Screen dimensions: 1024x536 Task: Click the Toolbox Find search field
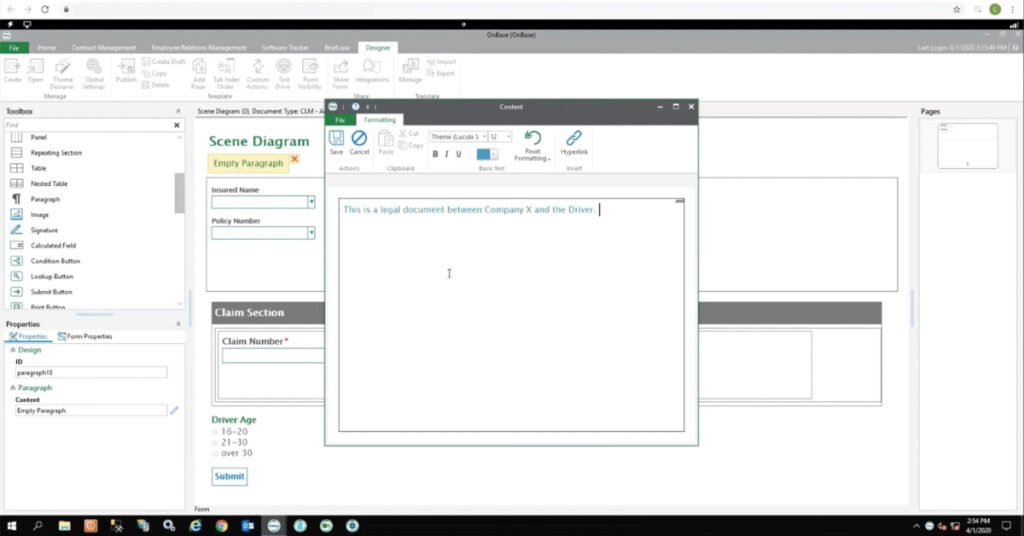88,125
